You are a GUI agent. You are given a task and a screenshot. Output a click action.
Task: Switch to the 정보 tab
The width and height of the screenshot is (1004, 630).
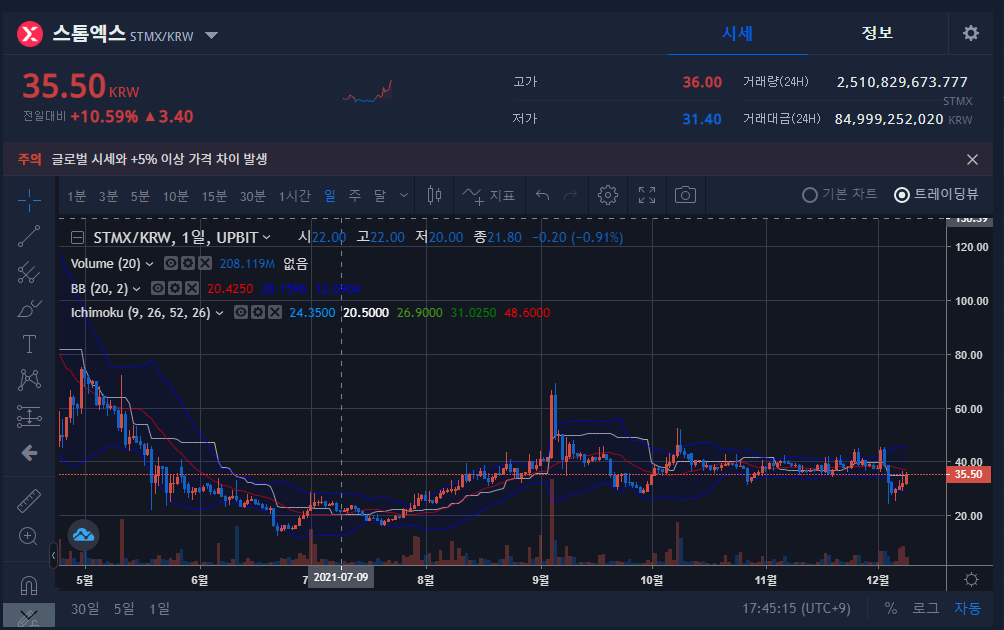(877, 33)
